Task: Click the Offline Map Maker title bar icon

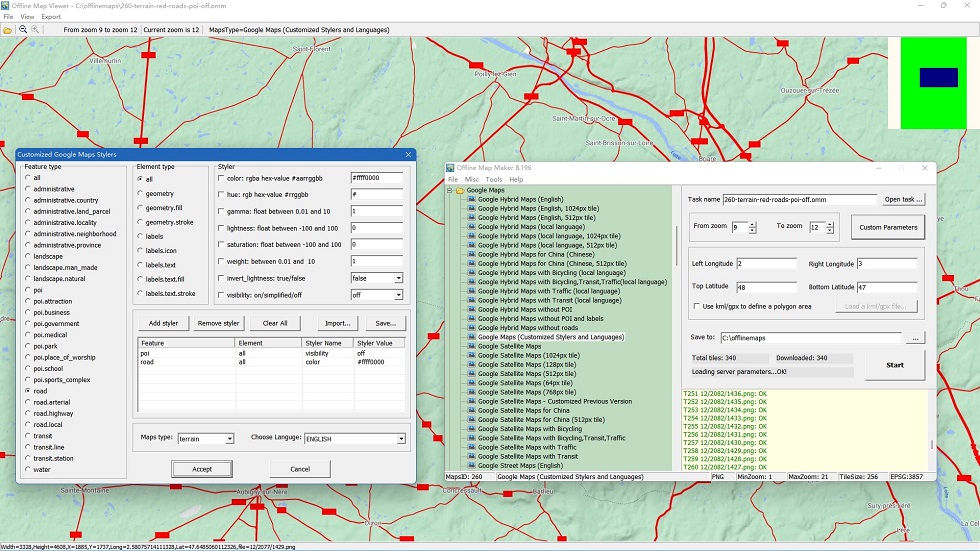Action: 450,167
